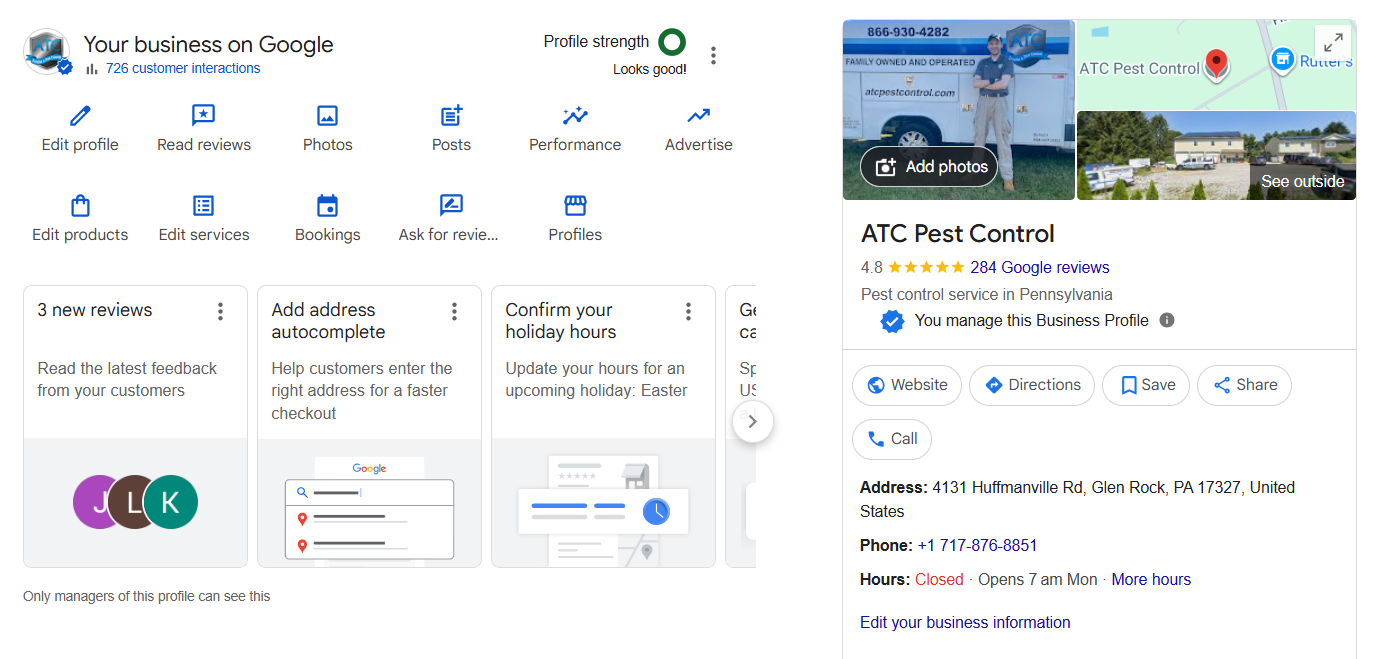The image size is (1375, 659).
Task: Open Ask for reviews icon
Action: coord(451,206)
